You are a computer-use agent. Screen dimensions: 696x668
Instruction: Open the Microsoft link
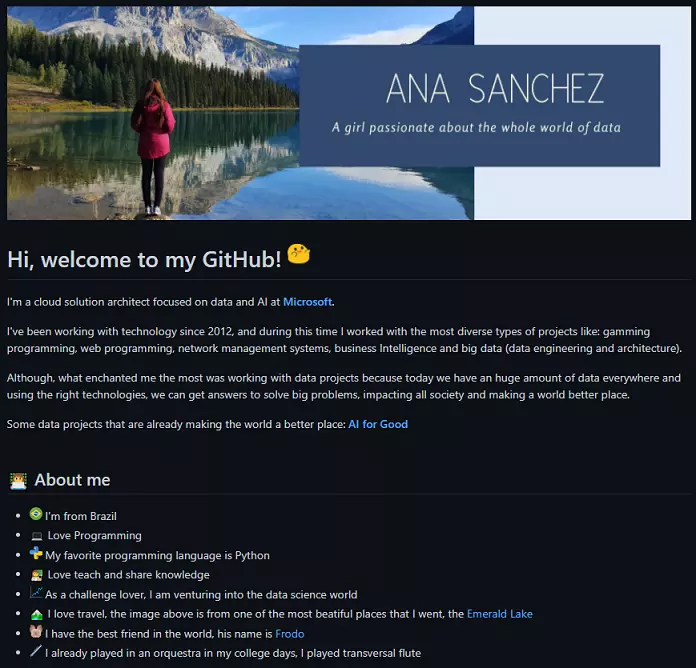[307, 302]
